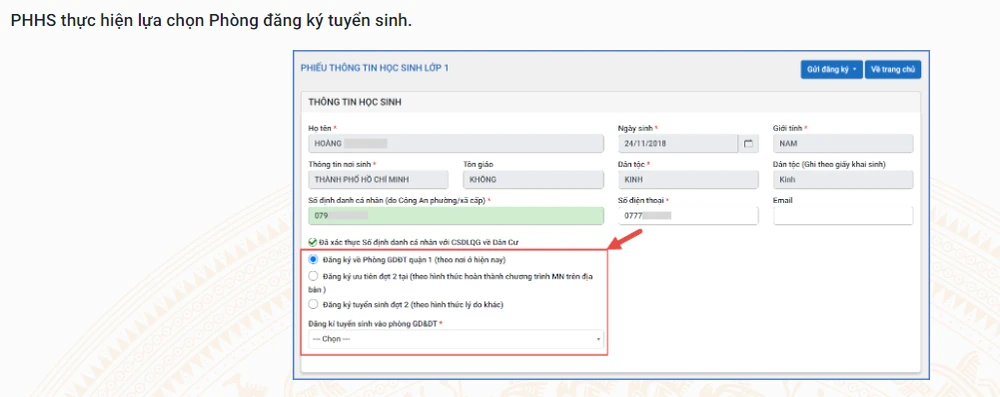Click the Họ tên field with HOÀNG
The width and height of the screenshot is (1000, 397).
point(455,144)
